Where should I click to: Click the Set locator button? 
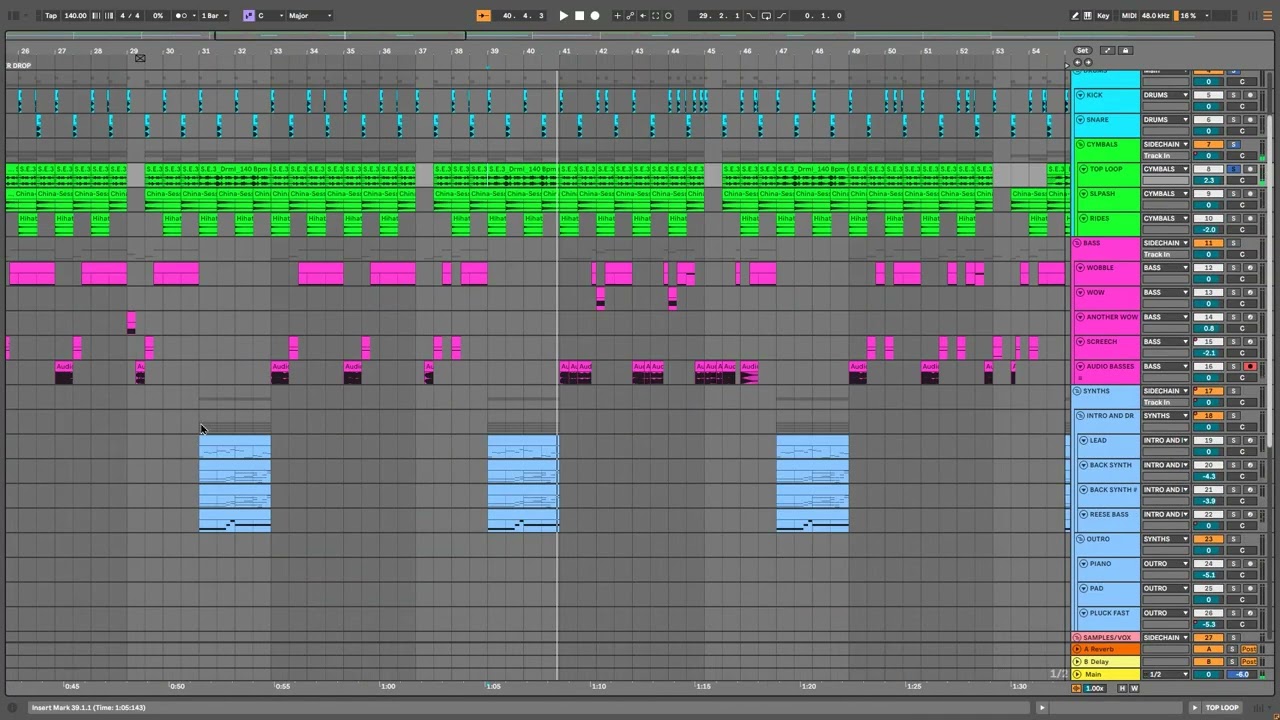pyautogui.click(x=1082, y=50)
